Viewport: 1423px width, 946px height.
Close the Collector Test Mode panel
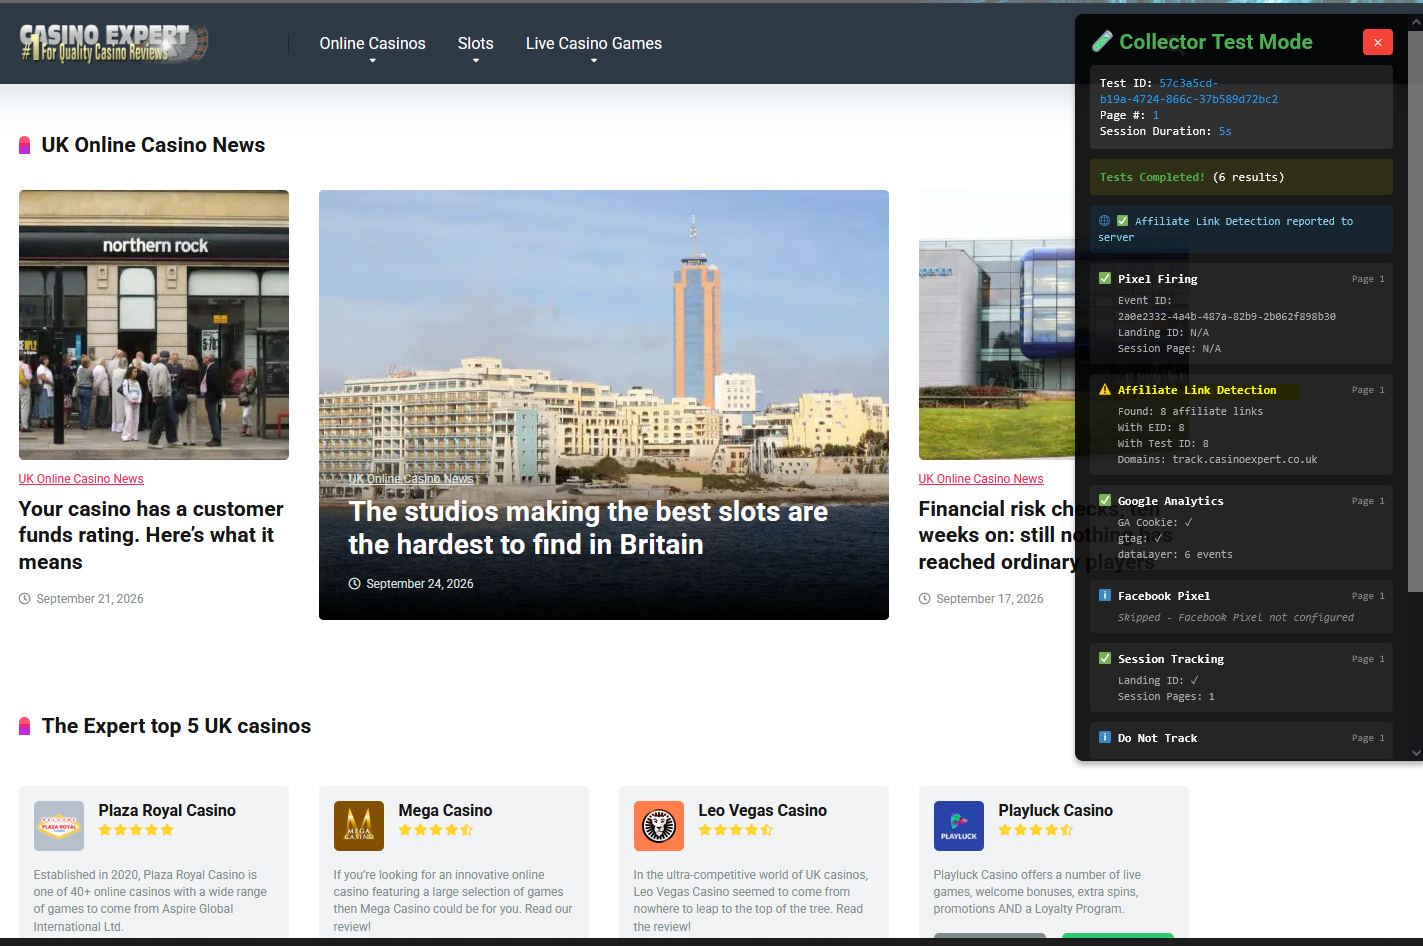point(1377,42)
